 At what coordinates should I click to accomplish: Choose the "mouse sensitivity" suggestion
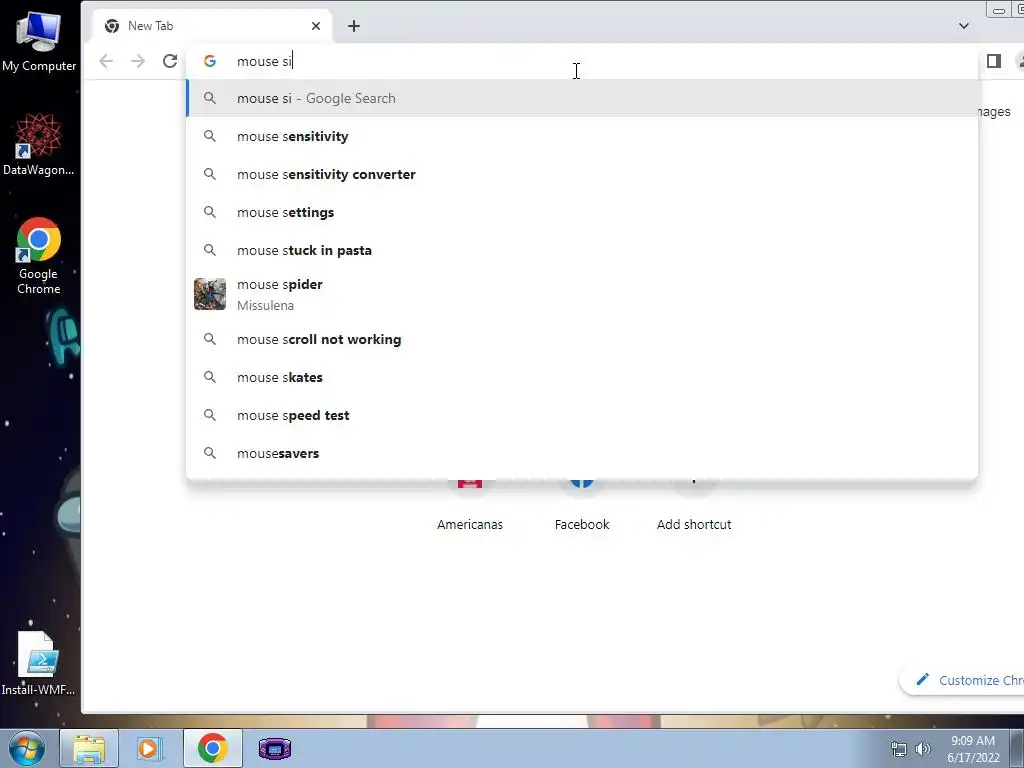[583, 136]
